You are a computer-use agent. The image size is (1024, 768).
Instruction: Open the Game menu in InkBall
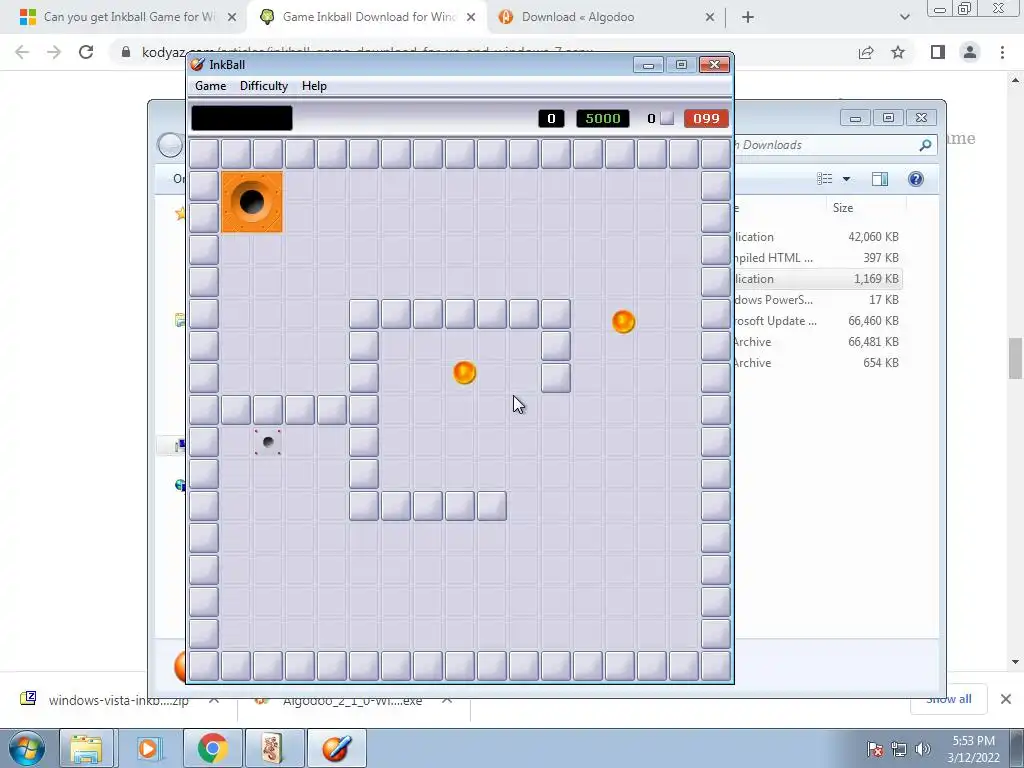click(210, 86)
